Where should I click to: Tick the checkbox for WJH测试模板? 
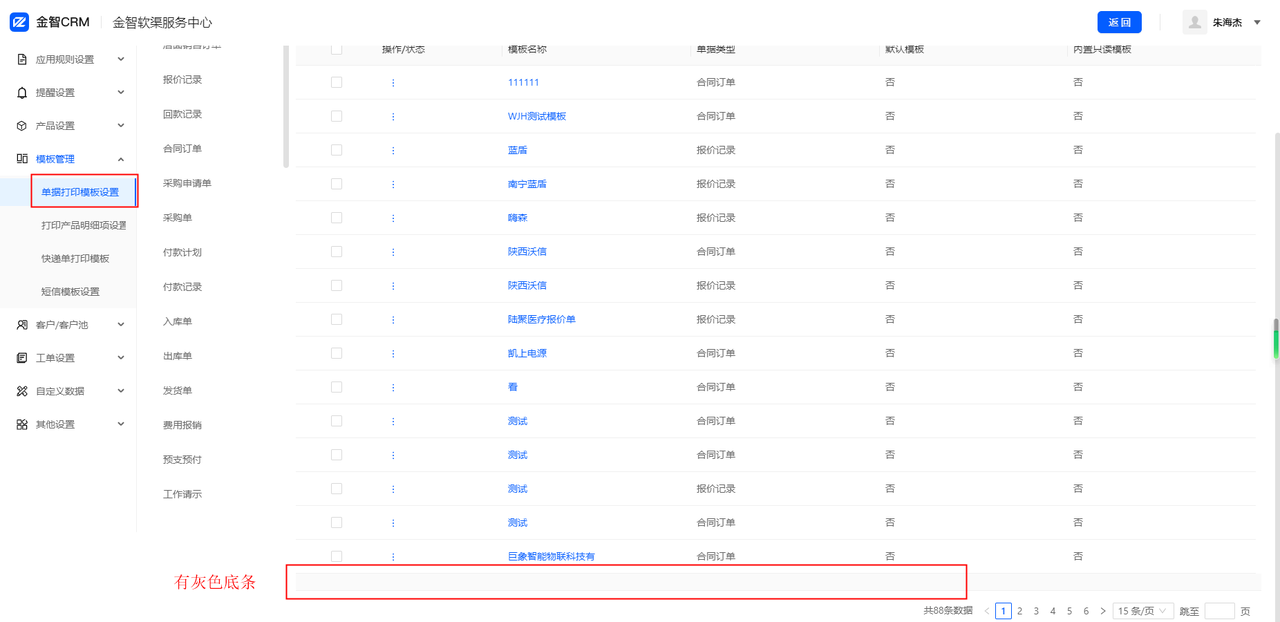336,116
